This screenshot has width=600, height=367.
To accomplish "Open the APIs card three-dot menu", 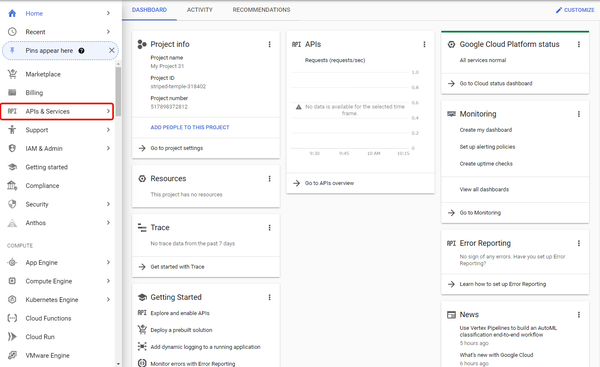I will [x=424, y=44].
